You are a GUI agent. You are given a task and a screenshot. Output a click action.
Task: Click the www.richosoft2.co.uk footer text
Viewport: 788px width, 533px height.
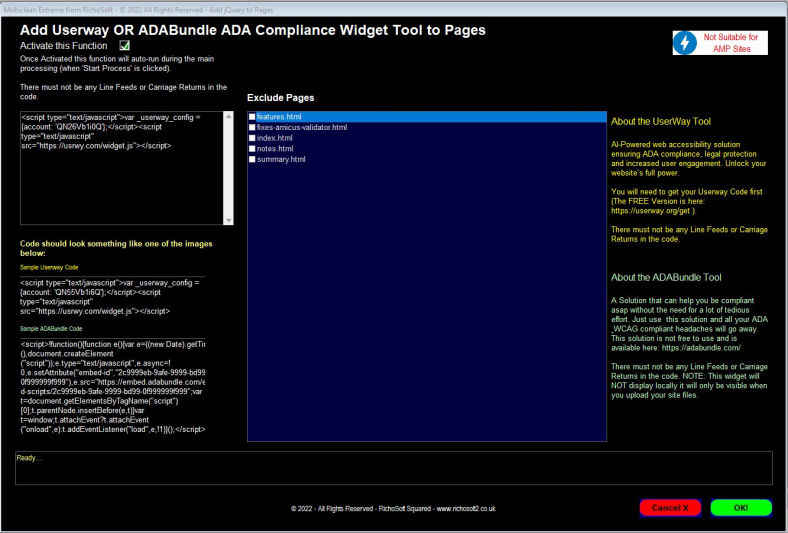tap(466, 508)
